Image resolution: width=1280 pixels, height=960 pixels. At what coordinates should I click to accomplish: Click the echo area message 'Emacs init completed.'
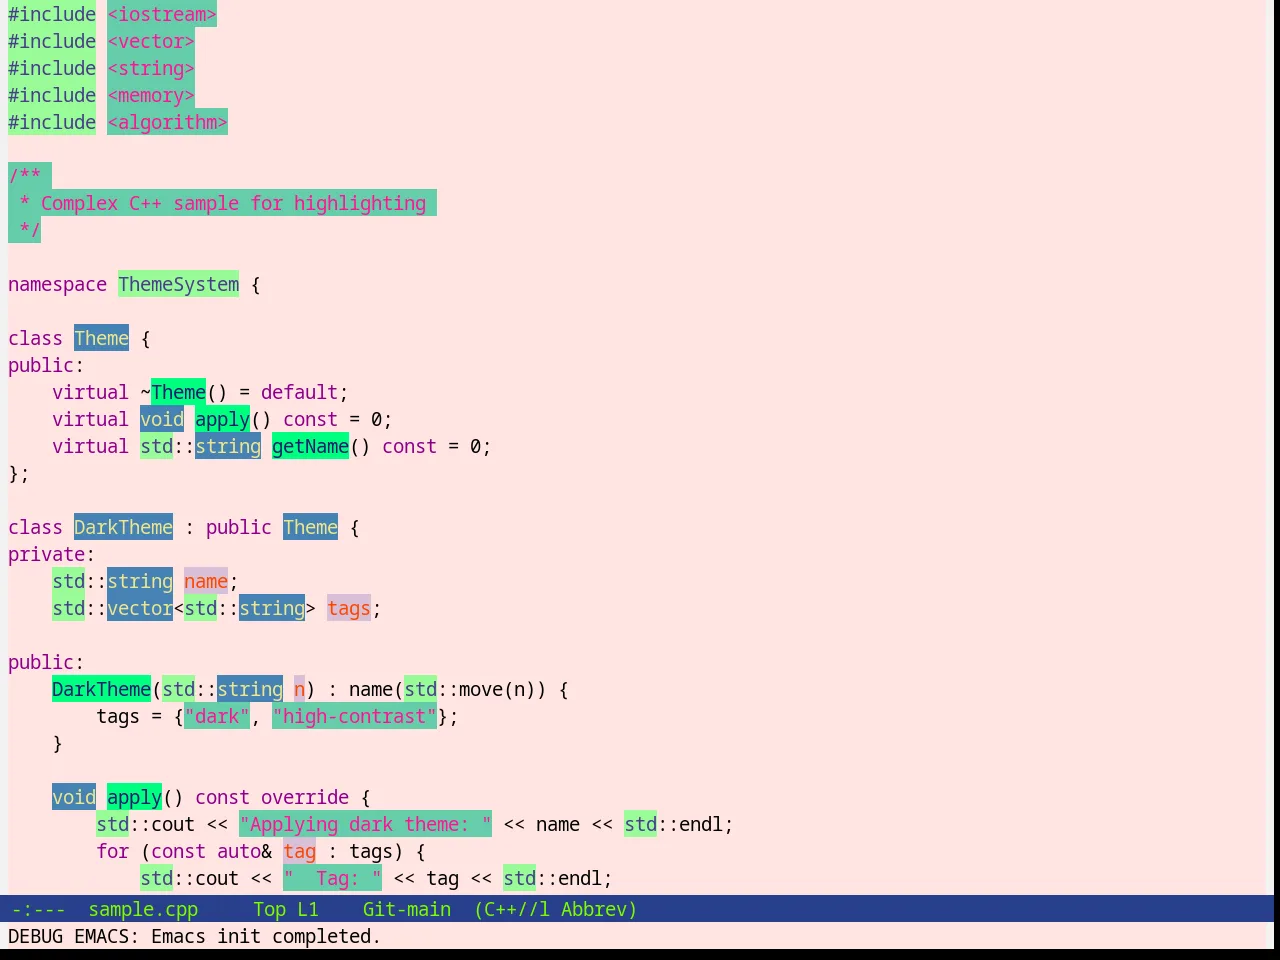click(x=266, y=936)
